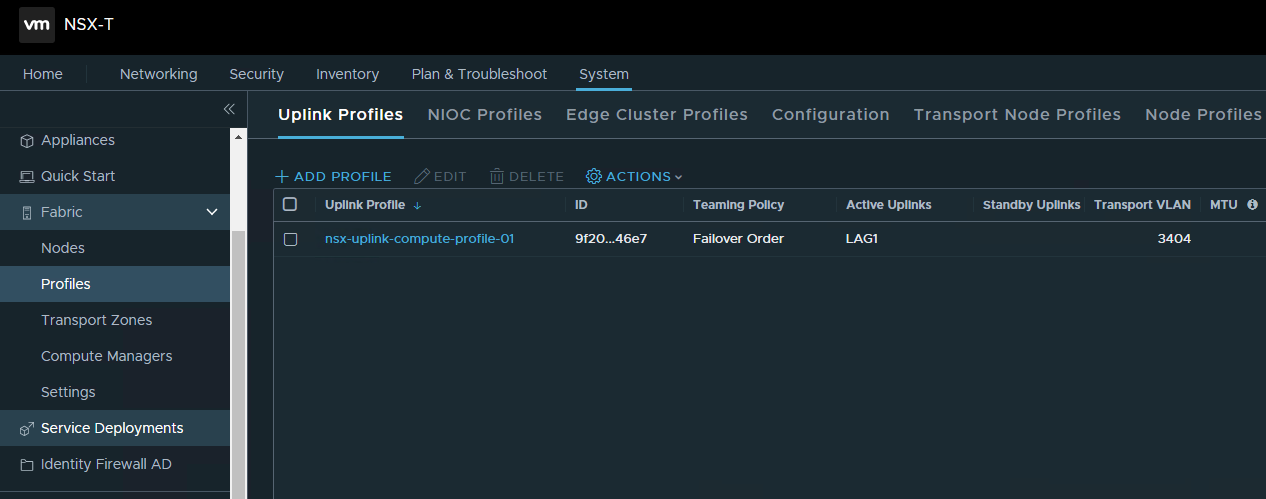This screenshot has height=499, width=1266.
Task: Click the Uplink Profile sort arrow
Action: (x=417, y=205)
